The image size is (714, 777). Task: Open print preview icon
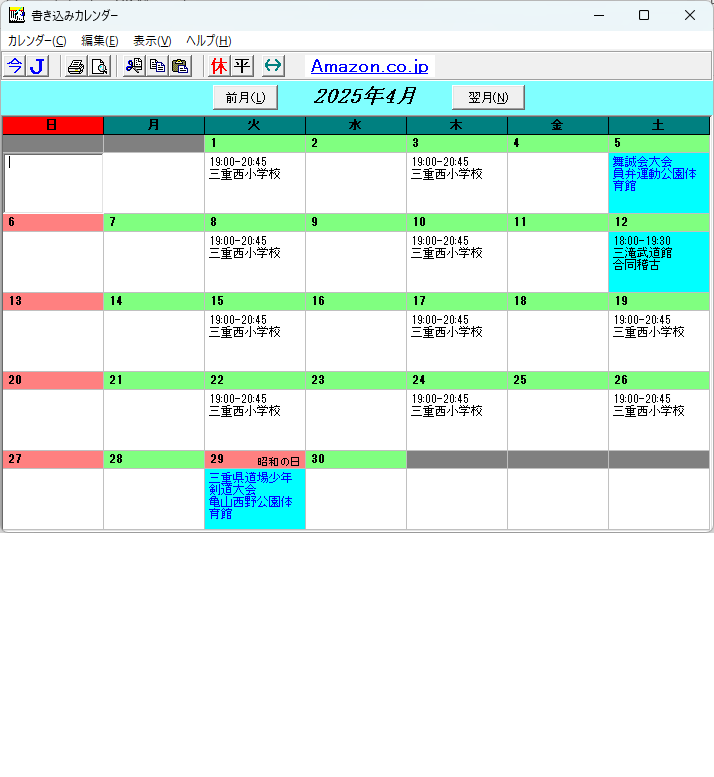coord(100,66)
